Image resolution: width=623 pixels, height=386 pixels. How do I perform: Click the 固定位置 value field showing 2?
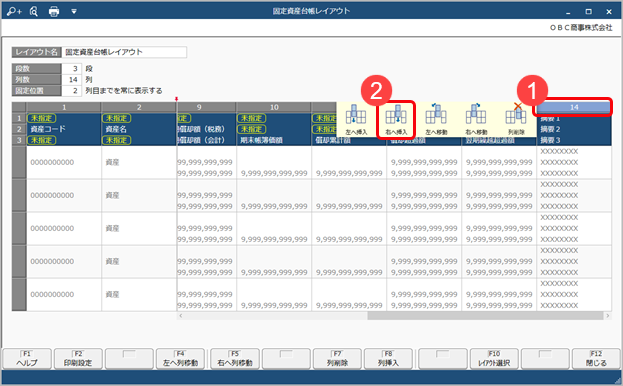tap(72, 91)
